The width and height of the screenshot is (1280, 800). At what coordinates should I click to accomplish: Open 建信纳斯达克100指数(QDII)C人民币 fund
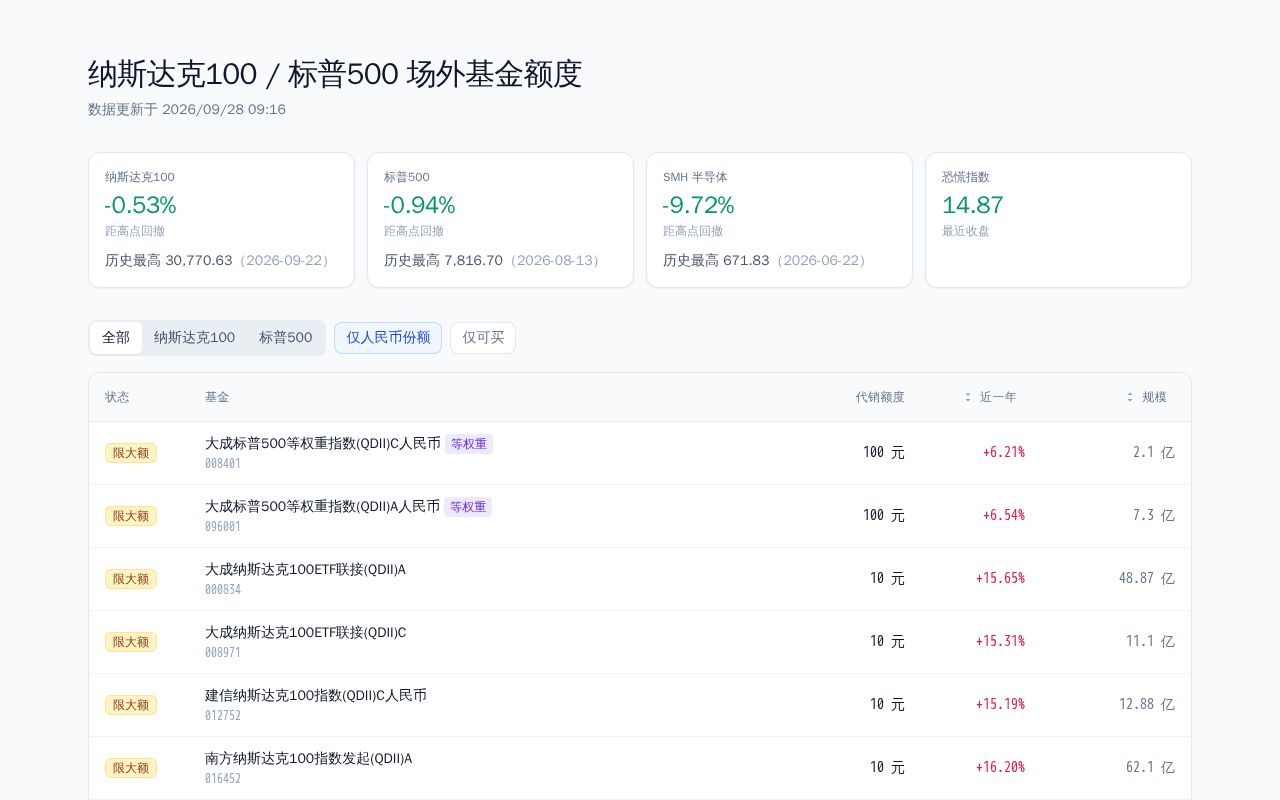pyautogui.click(x=316, y=695)
